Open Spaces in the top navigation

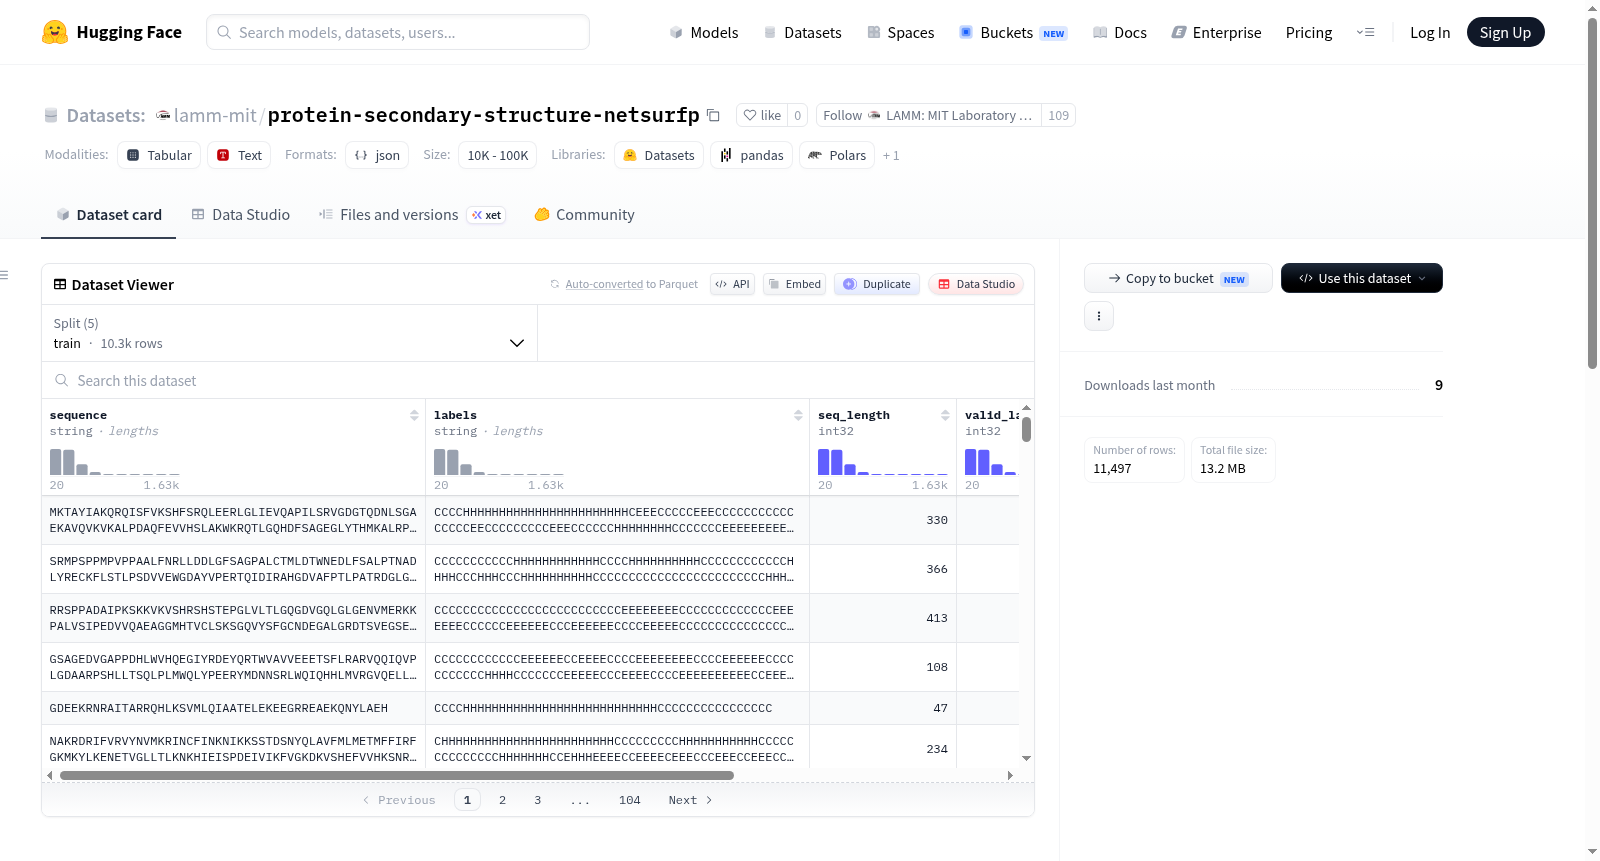click(900, 32)
